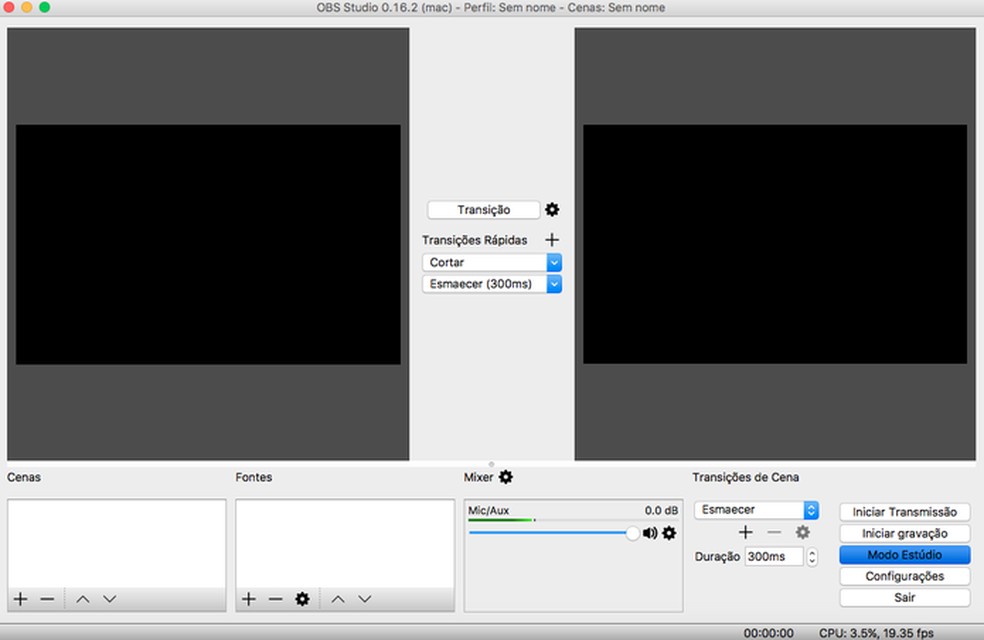Screen dimensions: 984x640
Task: Move source down in Fontes list
Action: [365, 599]
